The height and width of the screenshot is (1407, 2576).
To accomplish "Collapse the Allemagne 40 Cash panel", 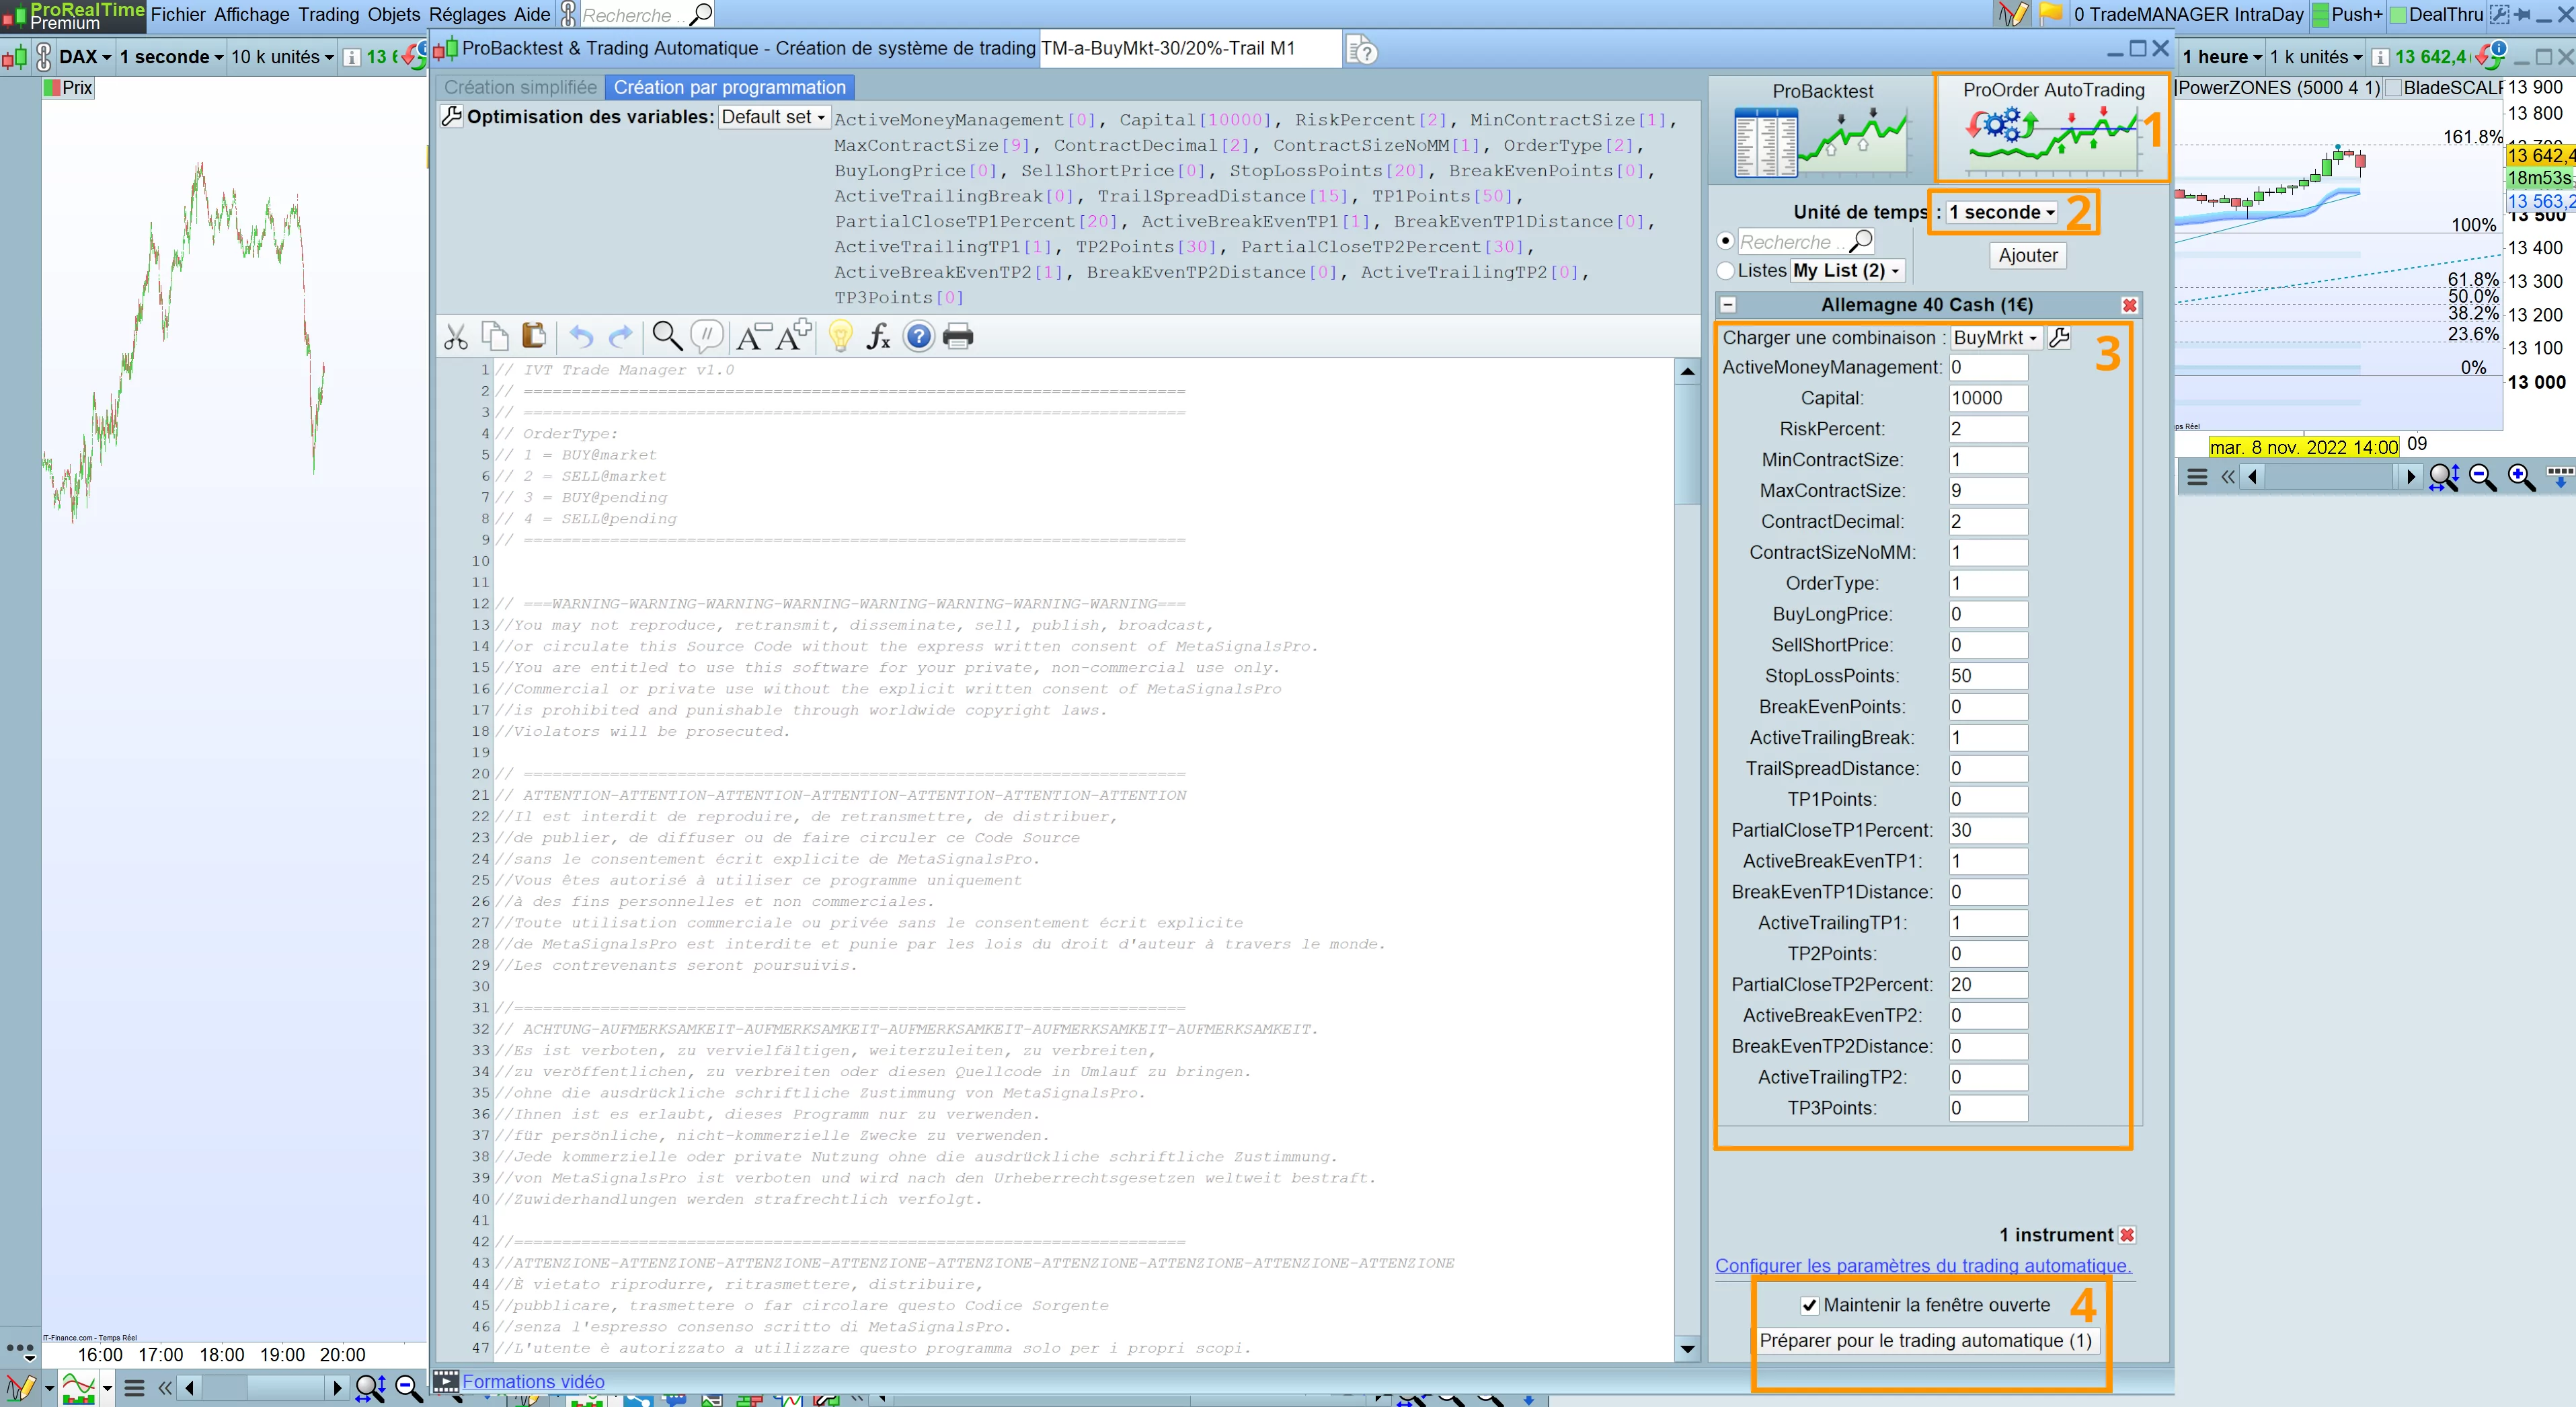I will (x=1728, y=305).
